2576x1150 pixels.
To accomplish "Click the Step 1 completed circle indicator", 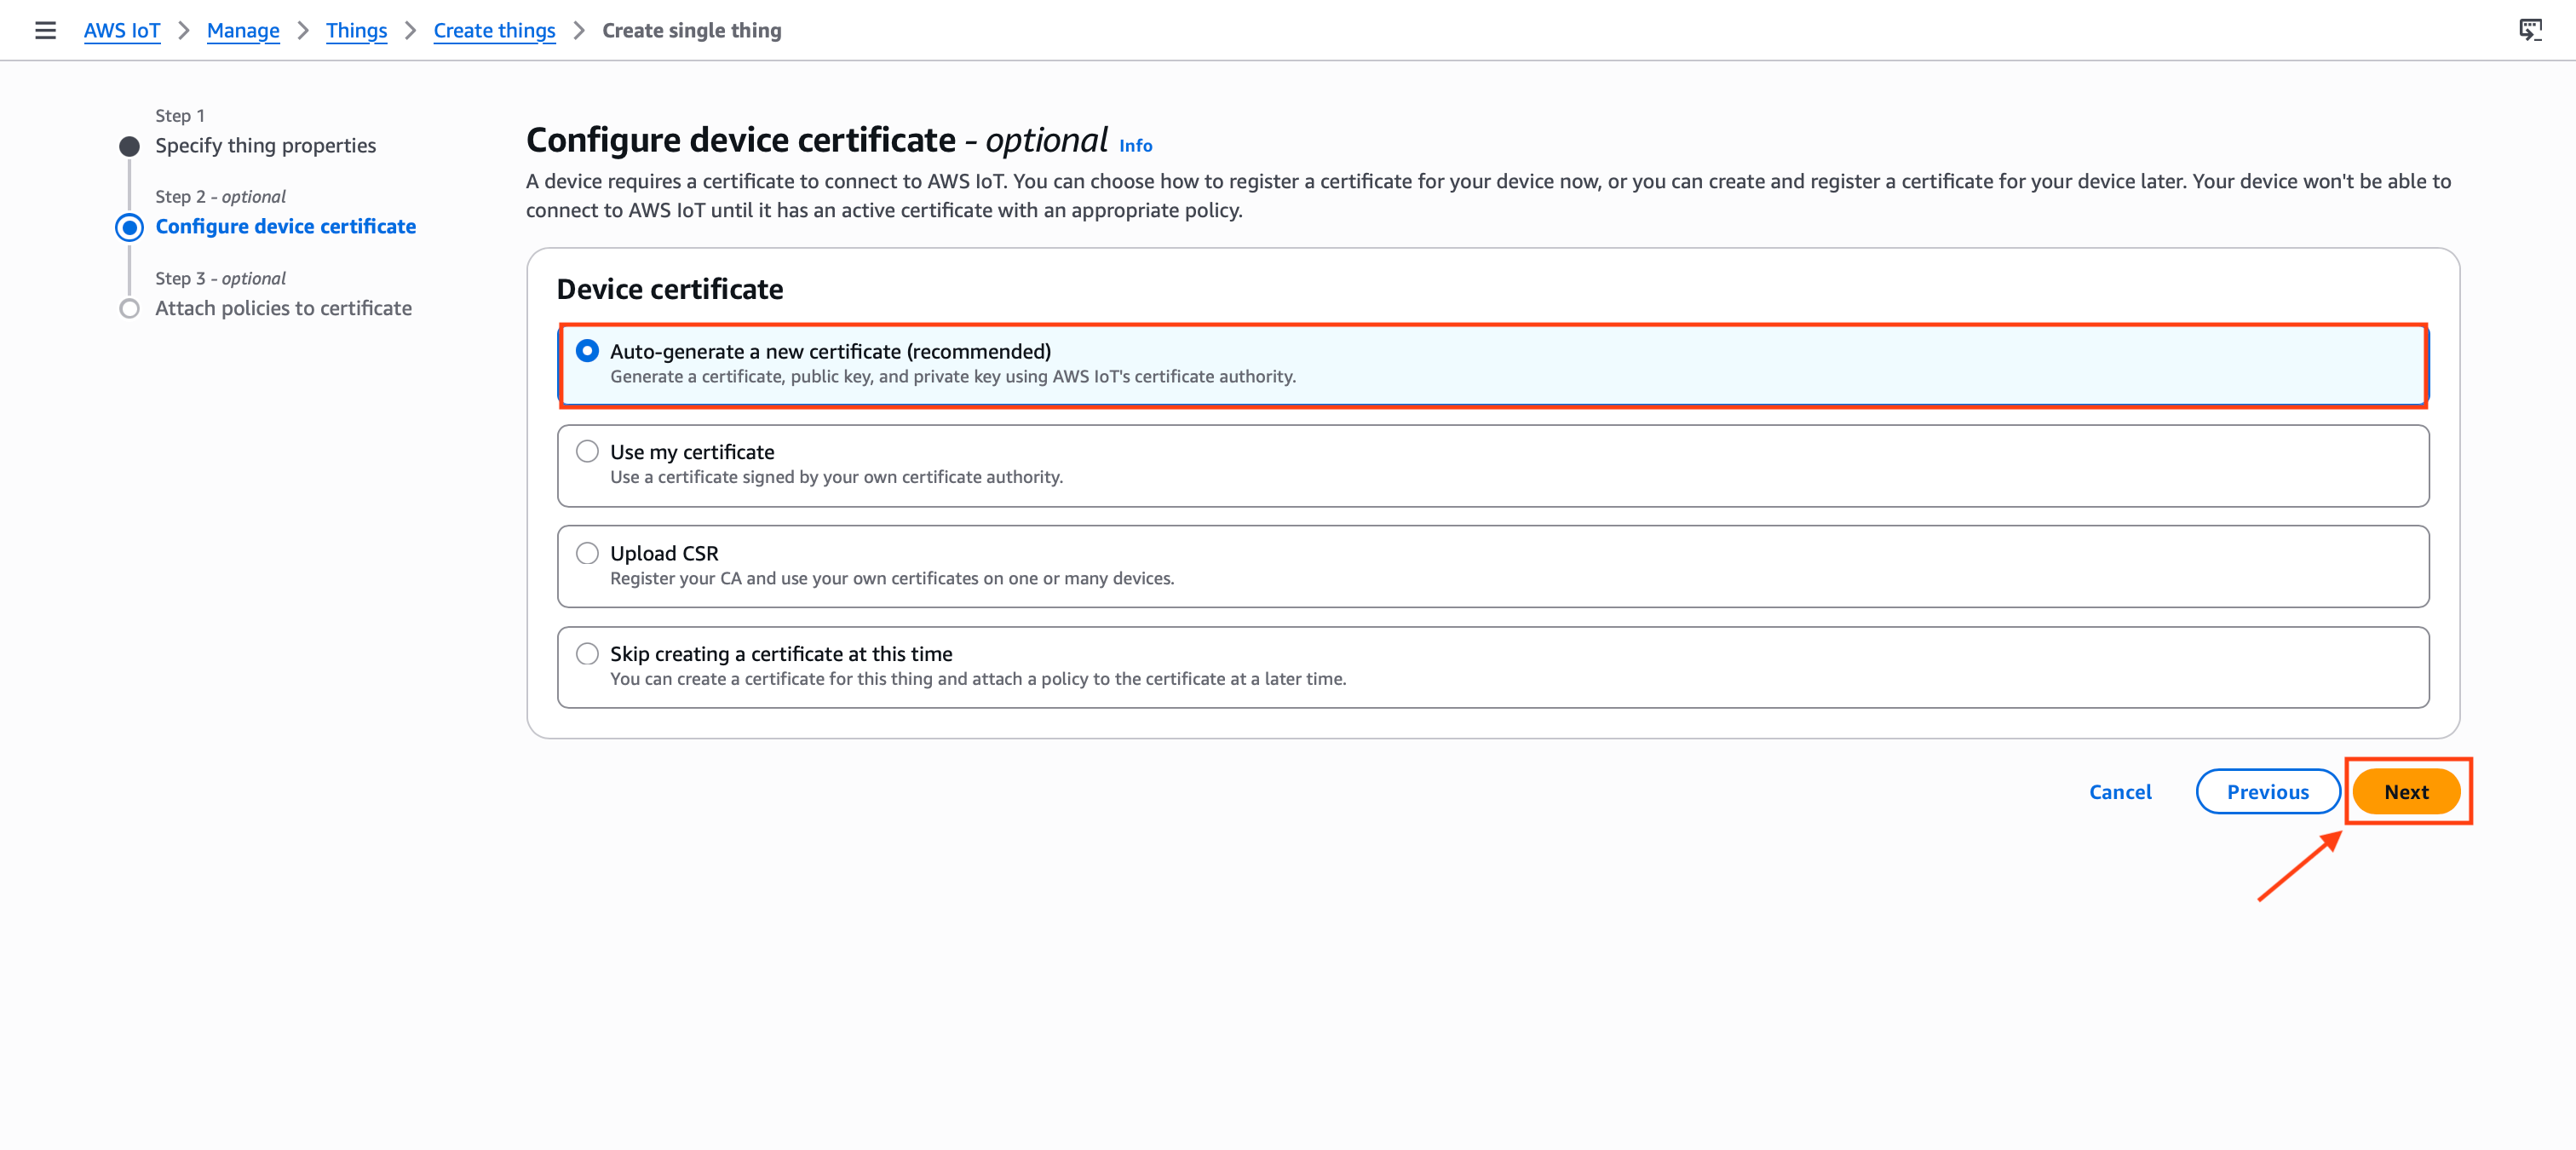I will [130, 145].
